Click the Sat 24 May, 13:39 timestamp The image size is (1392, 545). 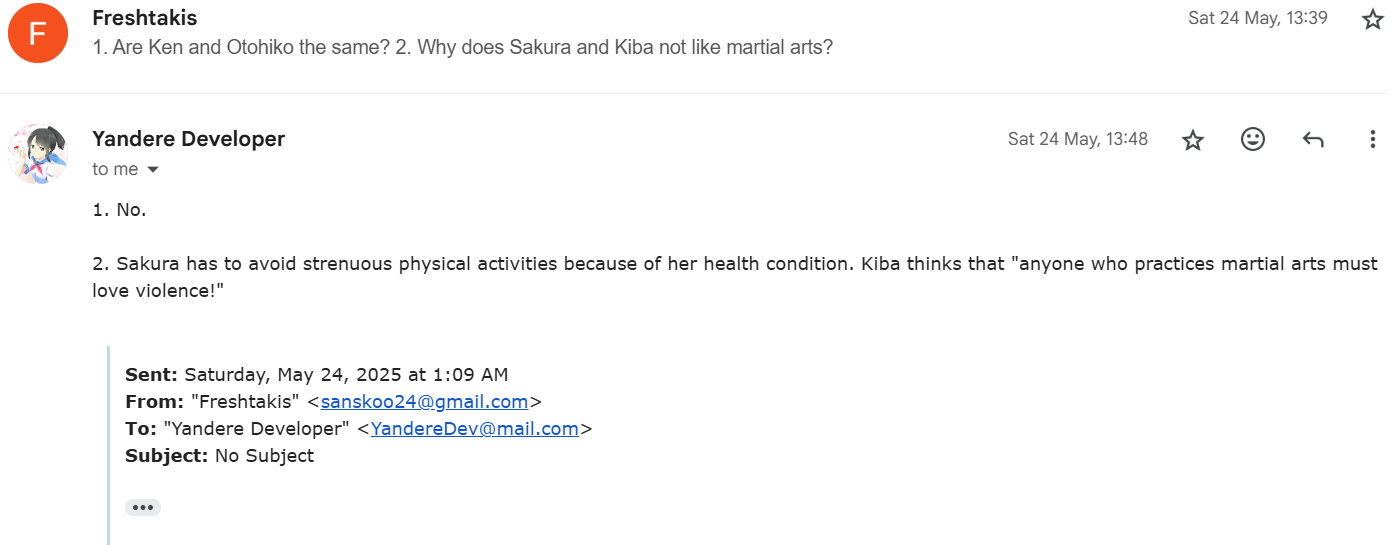pyautogui.click(x=1257, y=18)
